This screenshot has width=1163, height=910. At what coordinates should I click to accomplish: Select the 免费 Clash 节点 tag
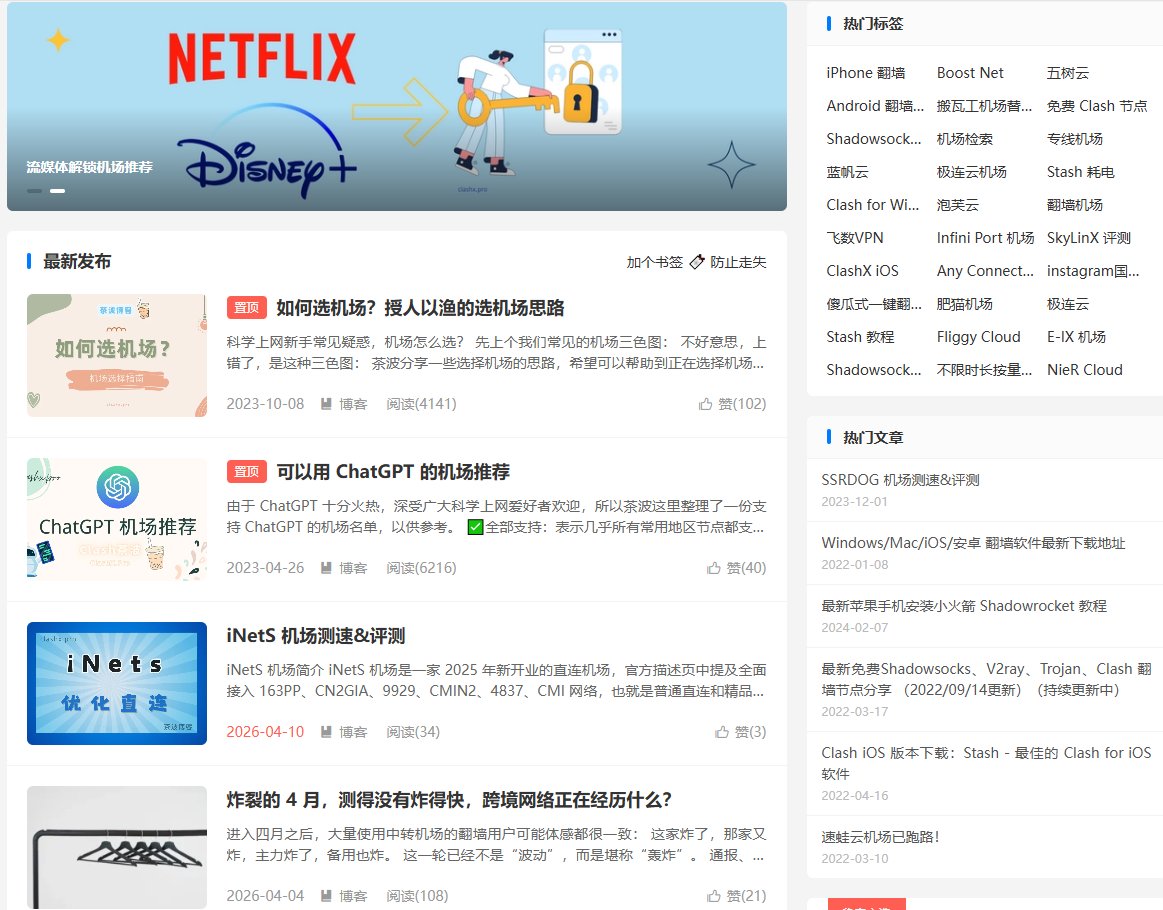point(1096,106)
